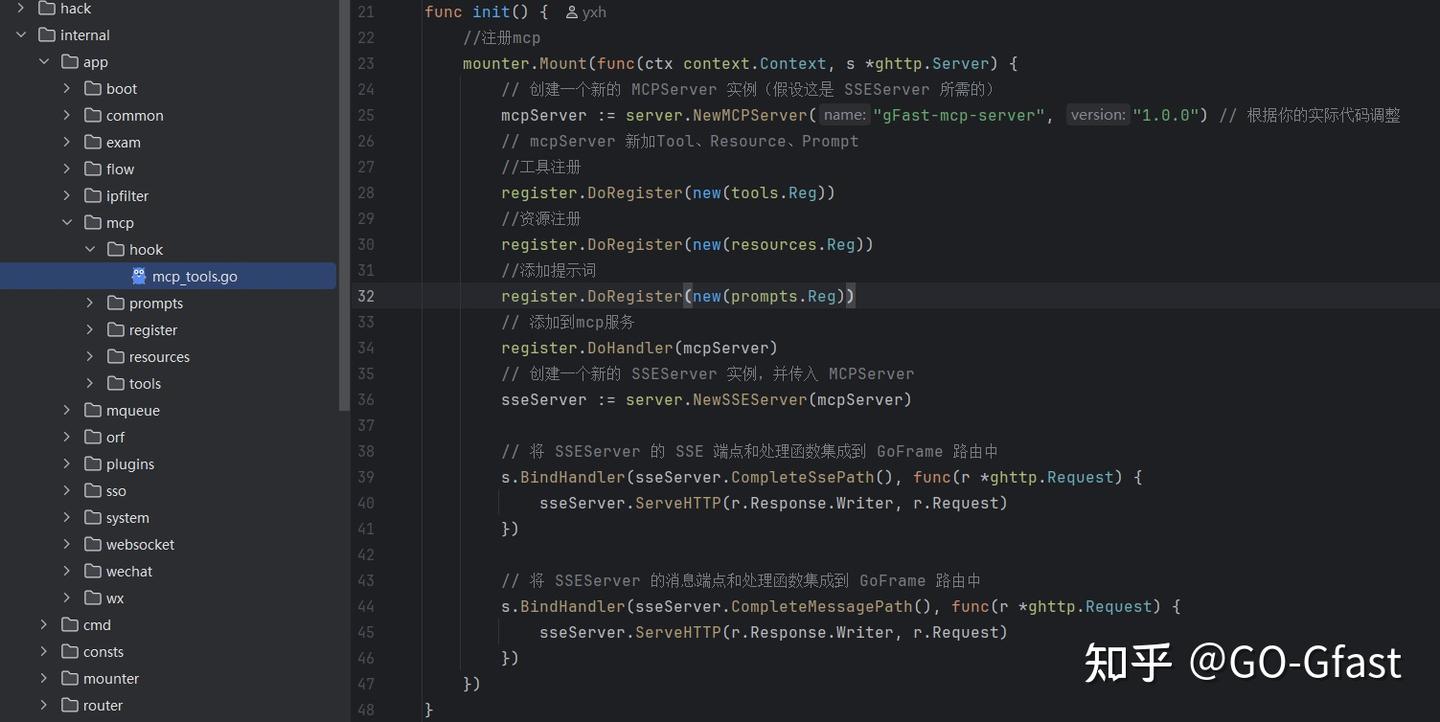Select the mcp_tools.go tree item
The width and height of the screenshot is (1440, 722).
tap(195, 276)
